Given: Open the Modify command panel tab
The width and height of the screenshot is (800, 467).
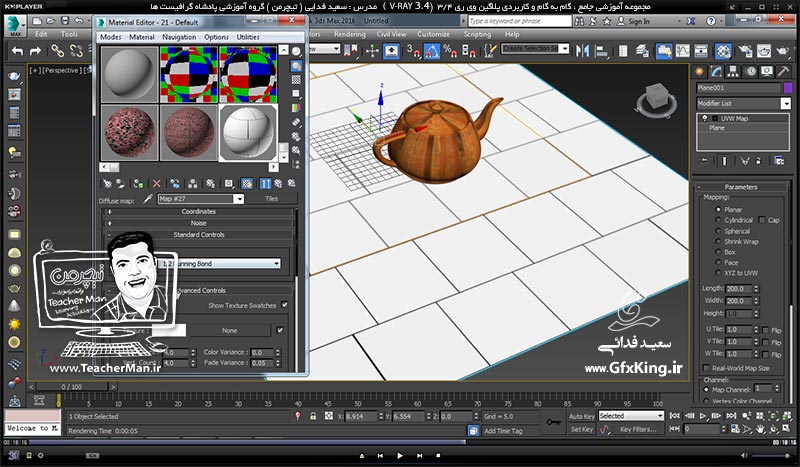Looking at the screenshot, I should pos(716,72).
